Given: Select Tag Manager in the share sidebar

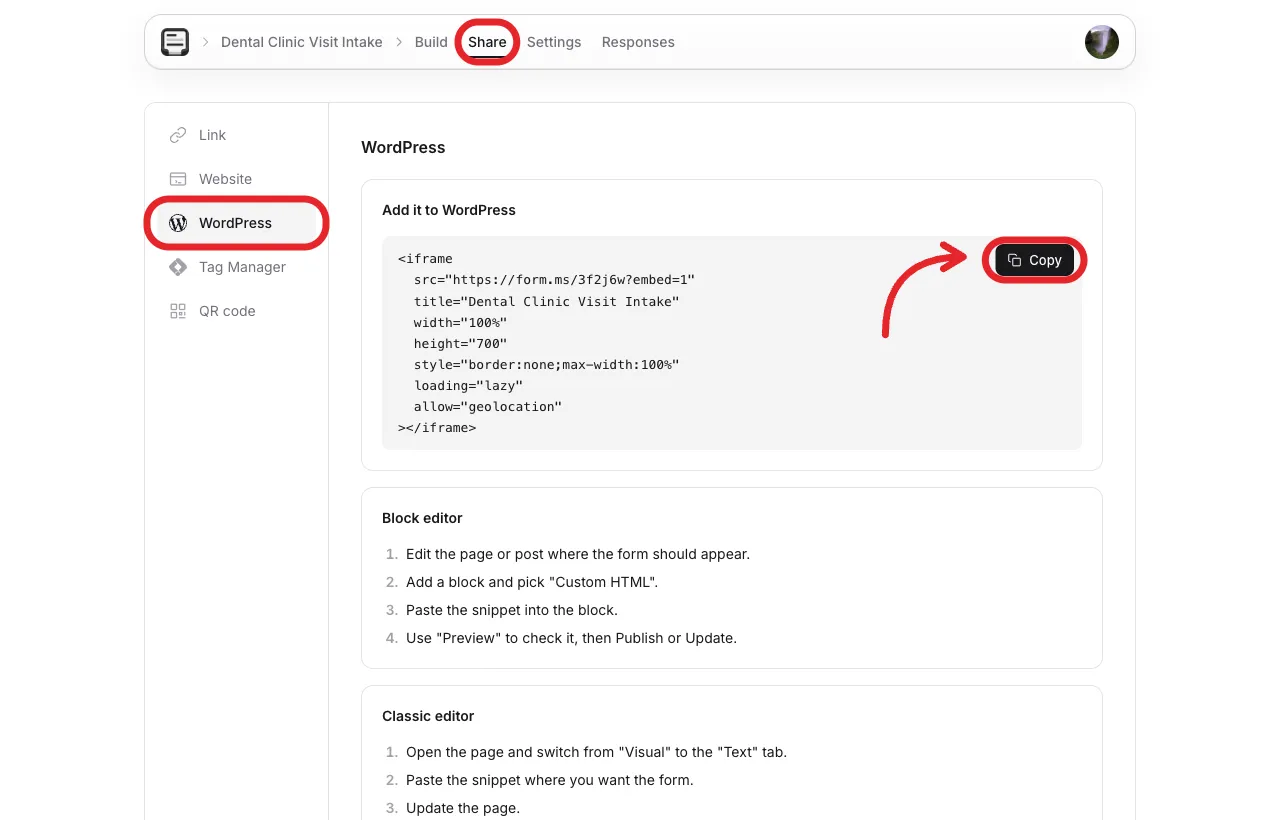Looking at the screenshot, I should 236,267.
